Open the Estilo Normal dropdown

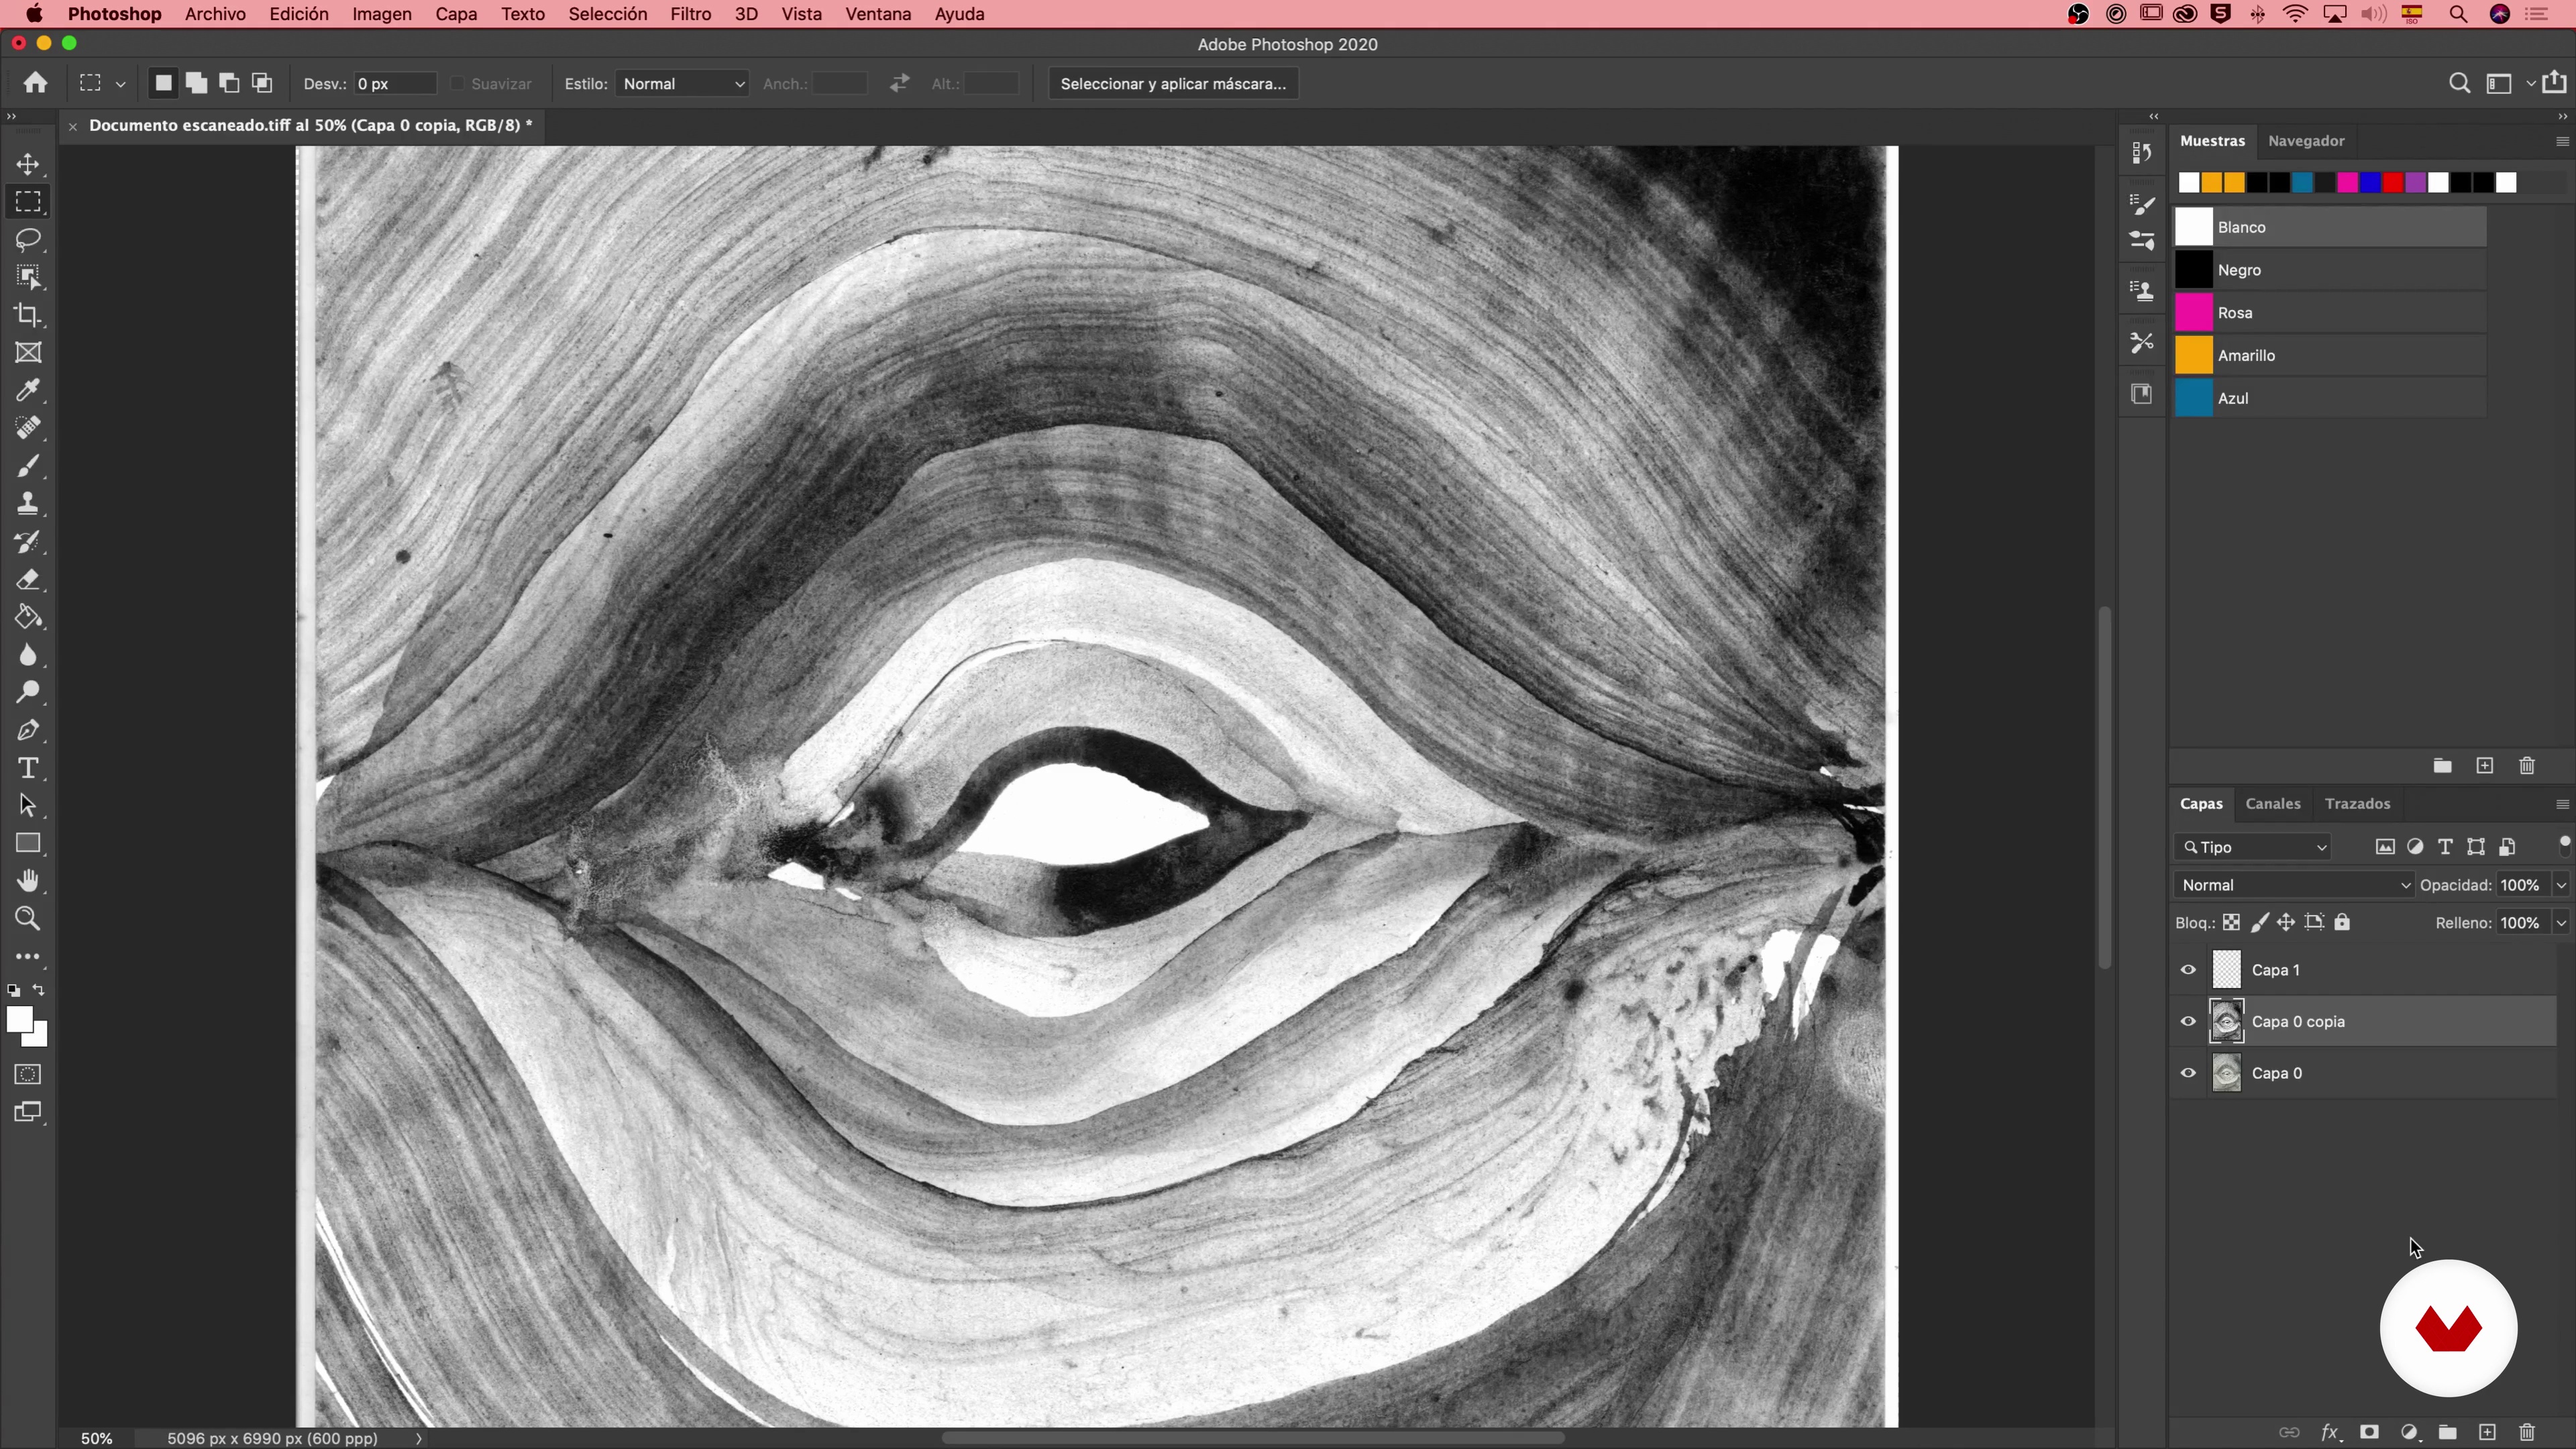pos(682,84)
